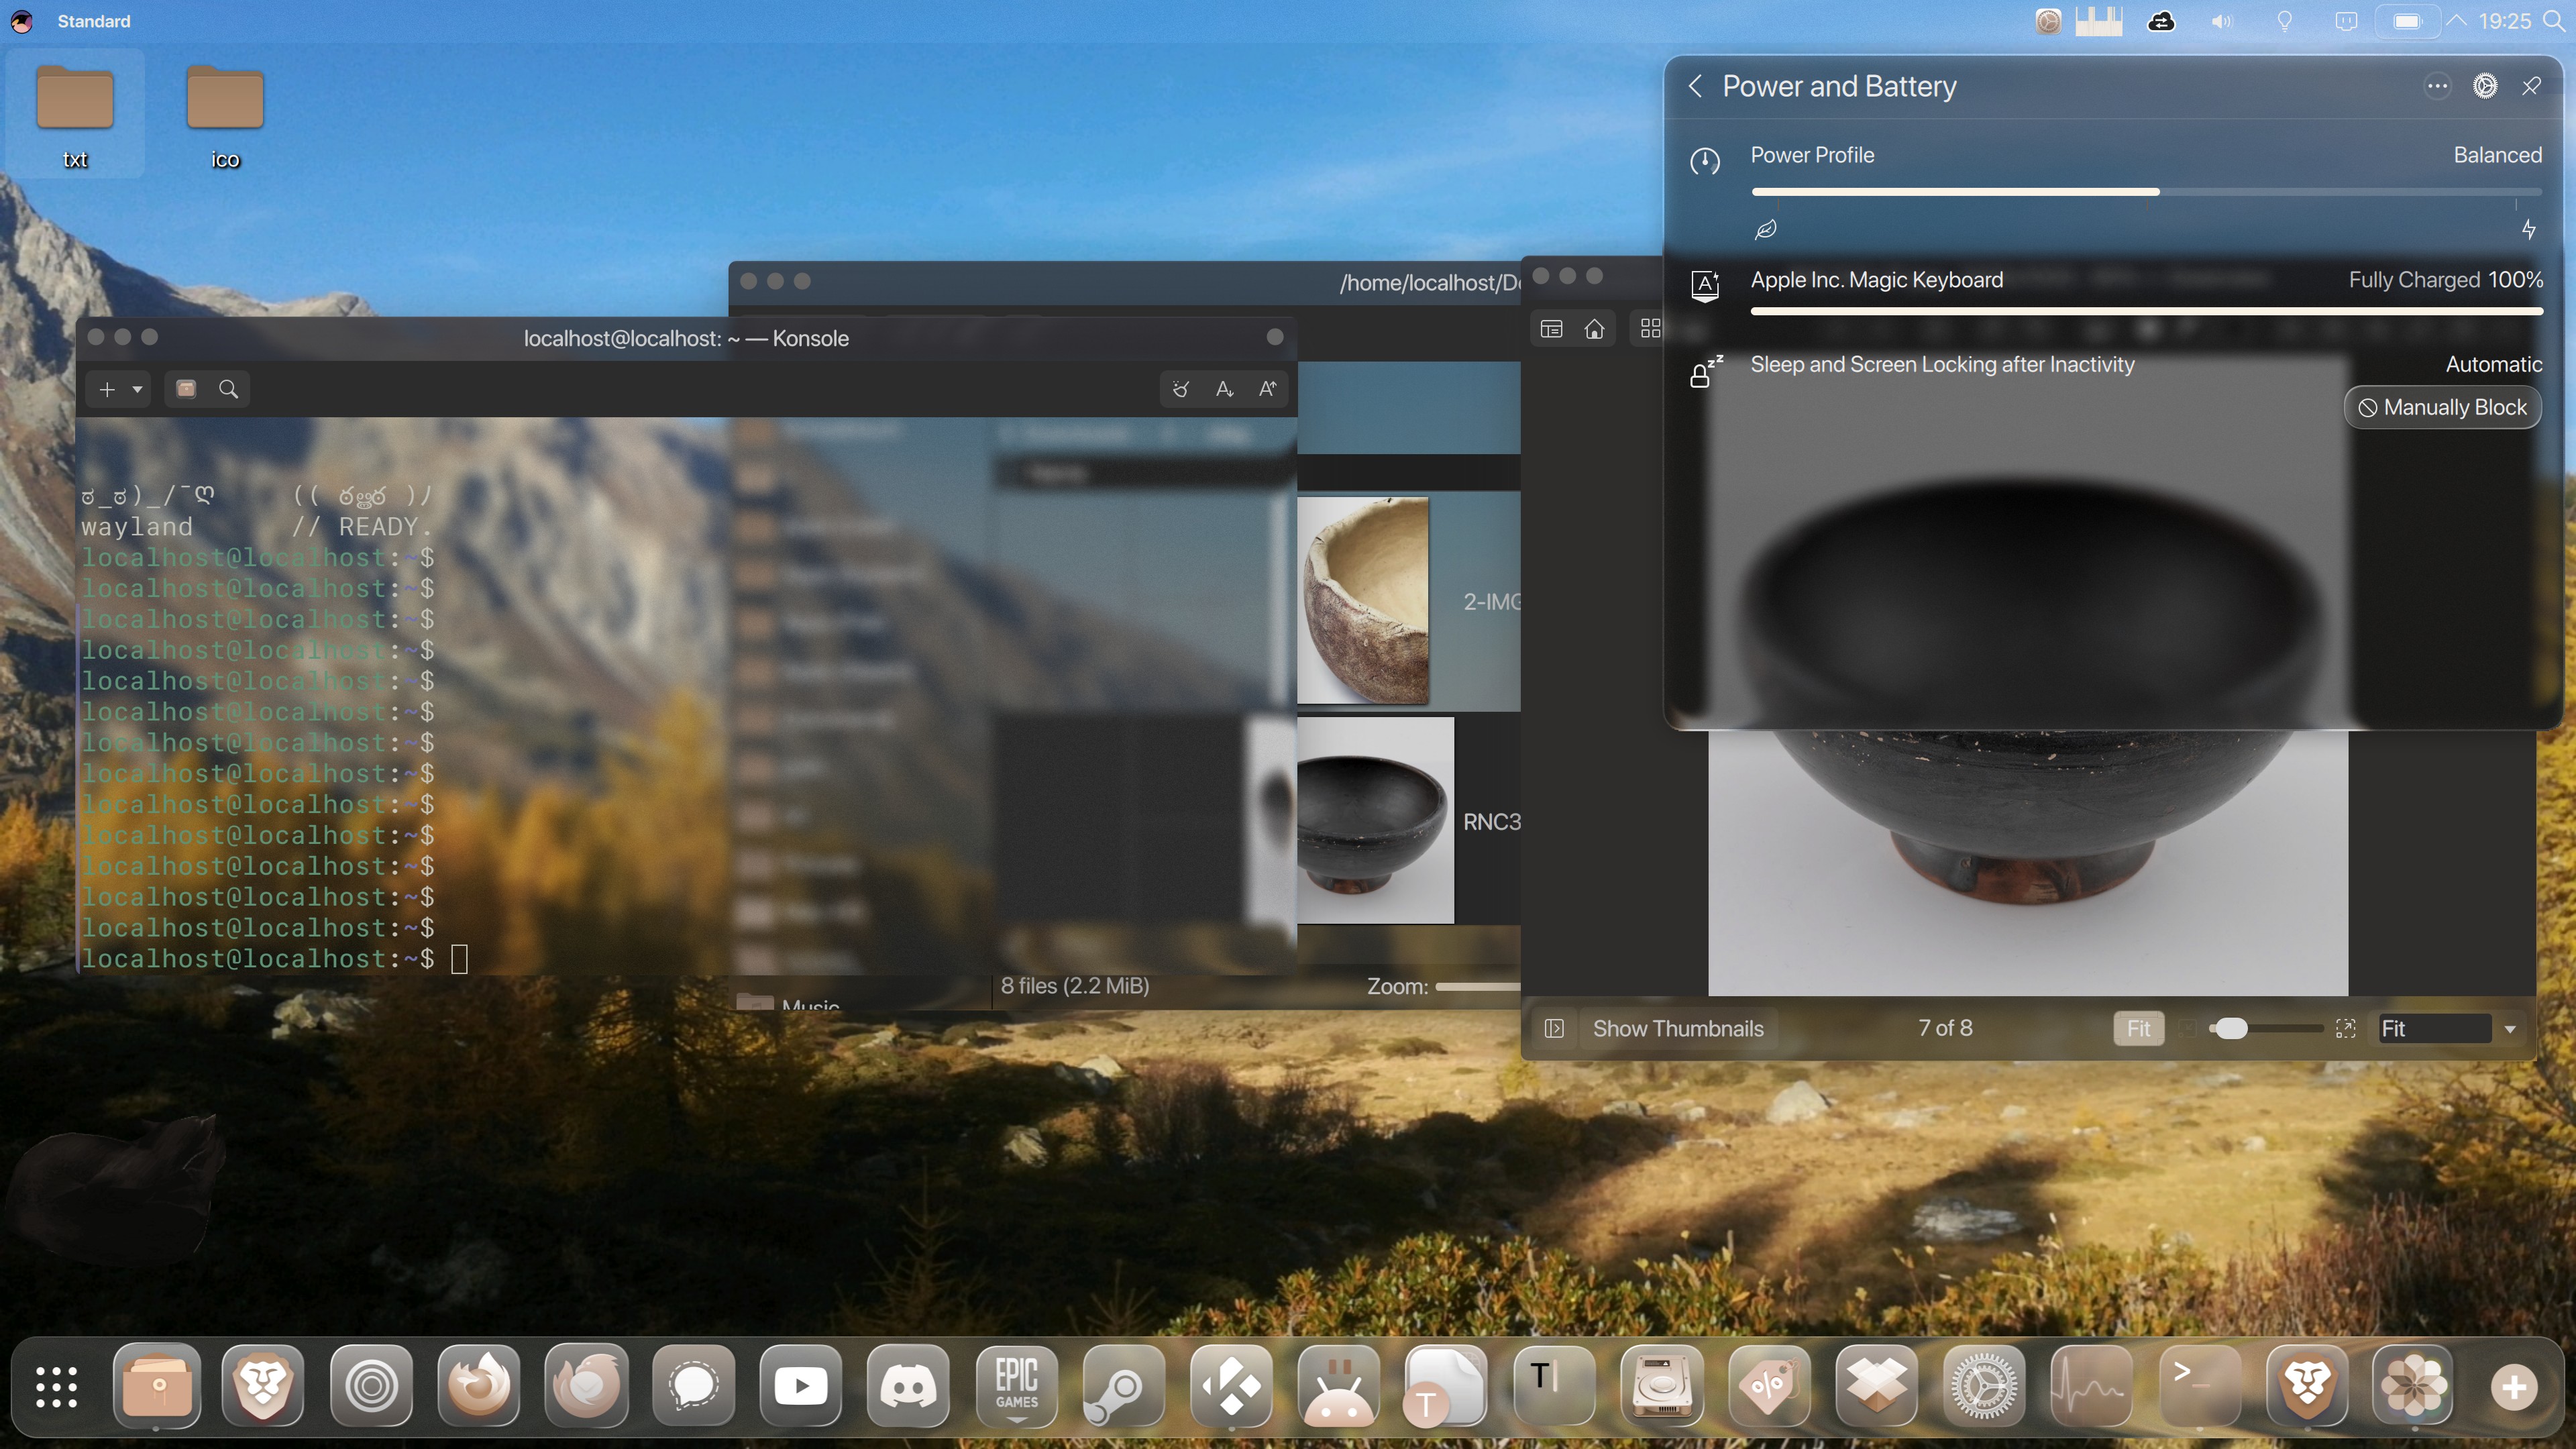The image size is (2576, 1449).
Task: Launch Kodi from the dock
Action: point(1231,1386)
